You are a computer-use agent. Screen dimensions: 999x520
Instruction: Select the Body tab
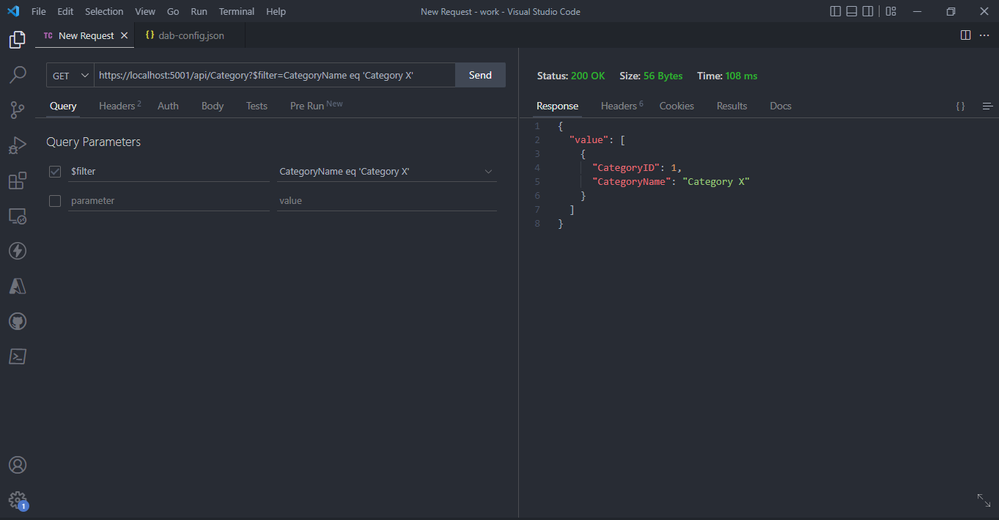pos(212,106)
